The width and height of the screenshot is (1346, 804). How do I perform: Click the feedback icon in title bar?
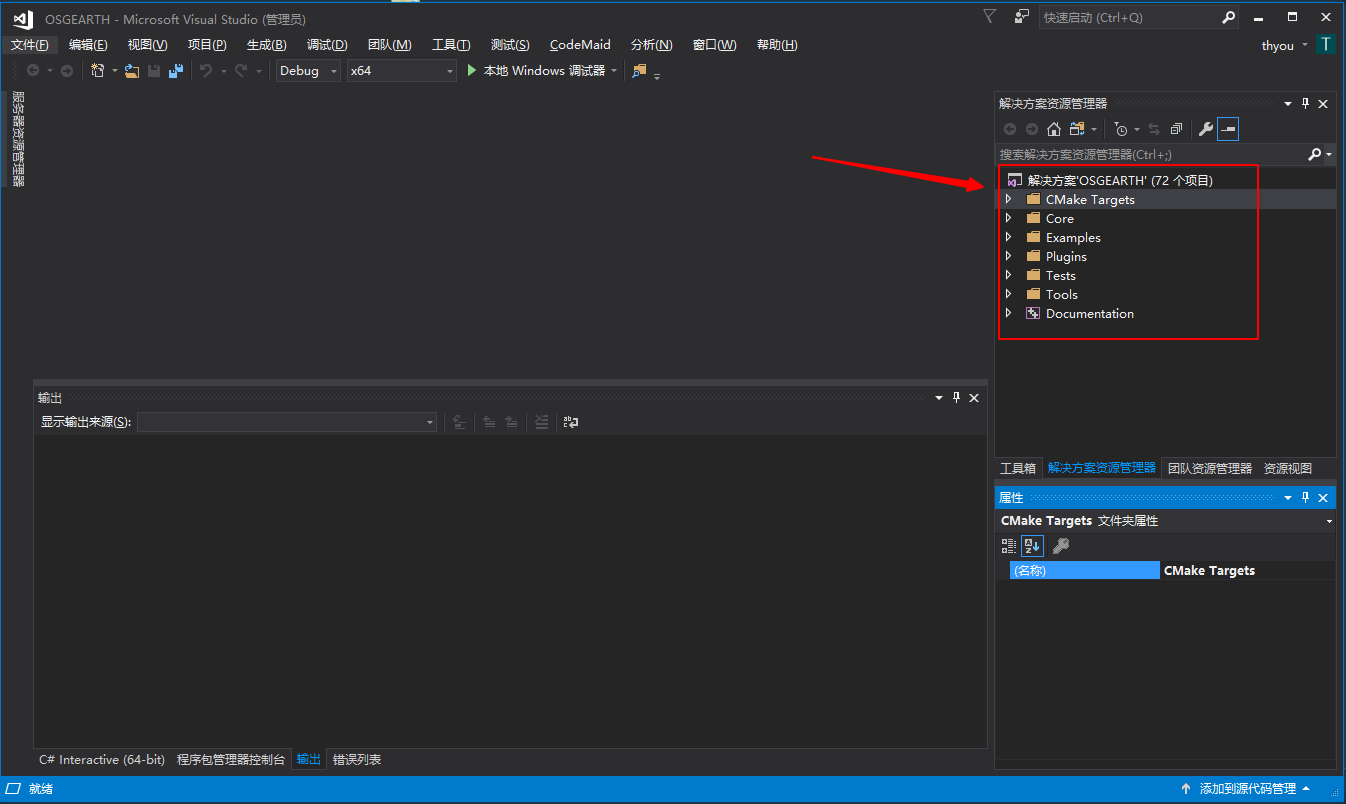tap(1021, 17)
